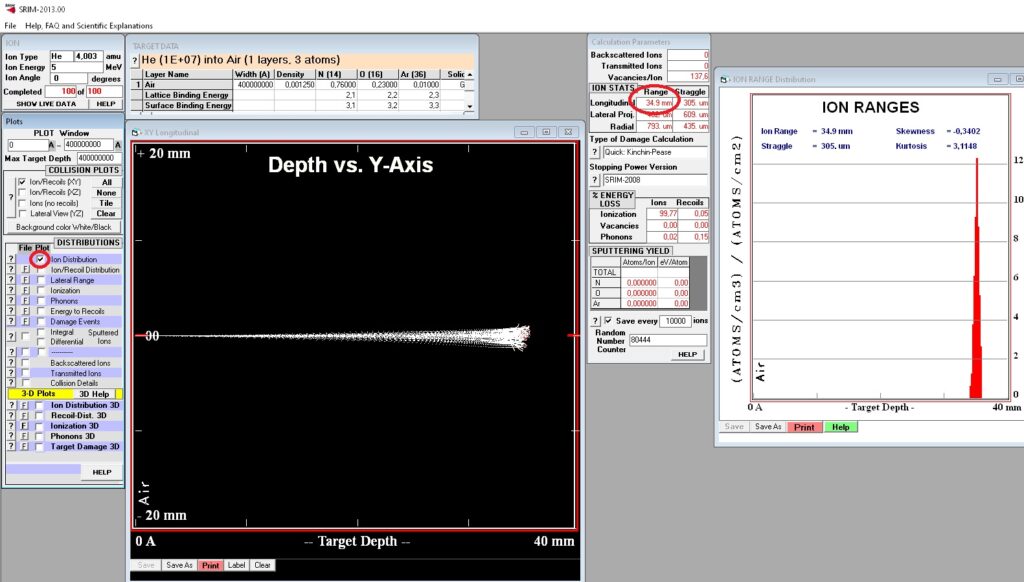Click the A unit button after plot window end value
Image resolution: width=1024 pixels, height=582 pixels.
coord(118,145)
